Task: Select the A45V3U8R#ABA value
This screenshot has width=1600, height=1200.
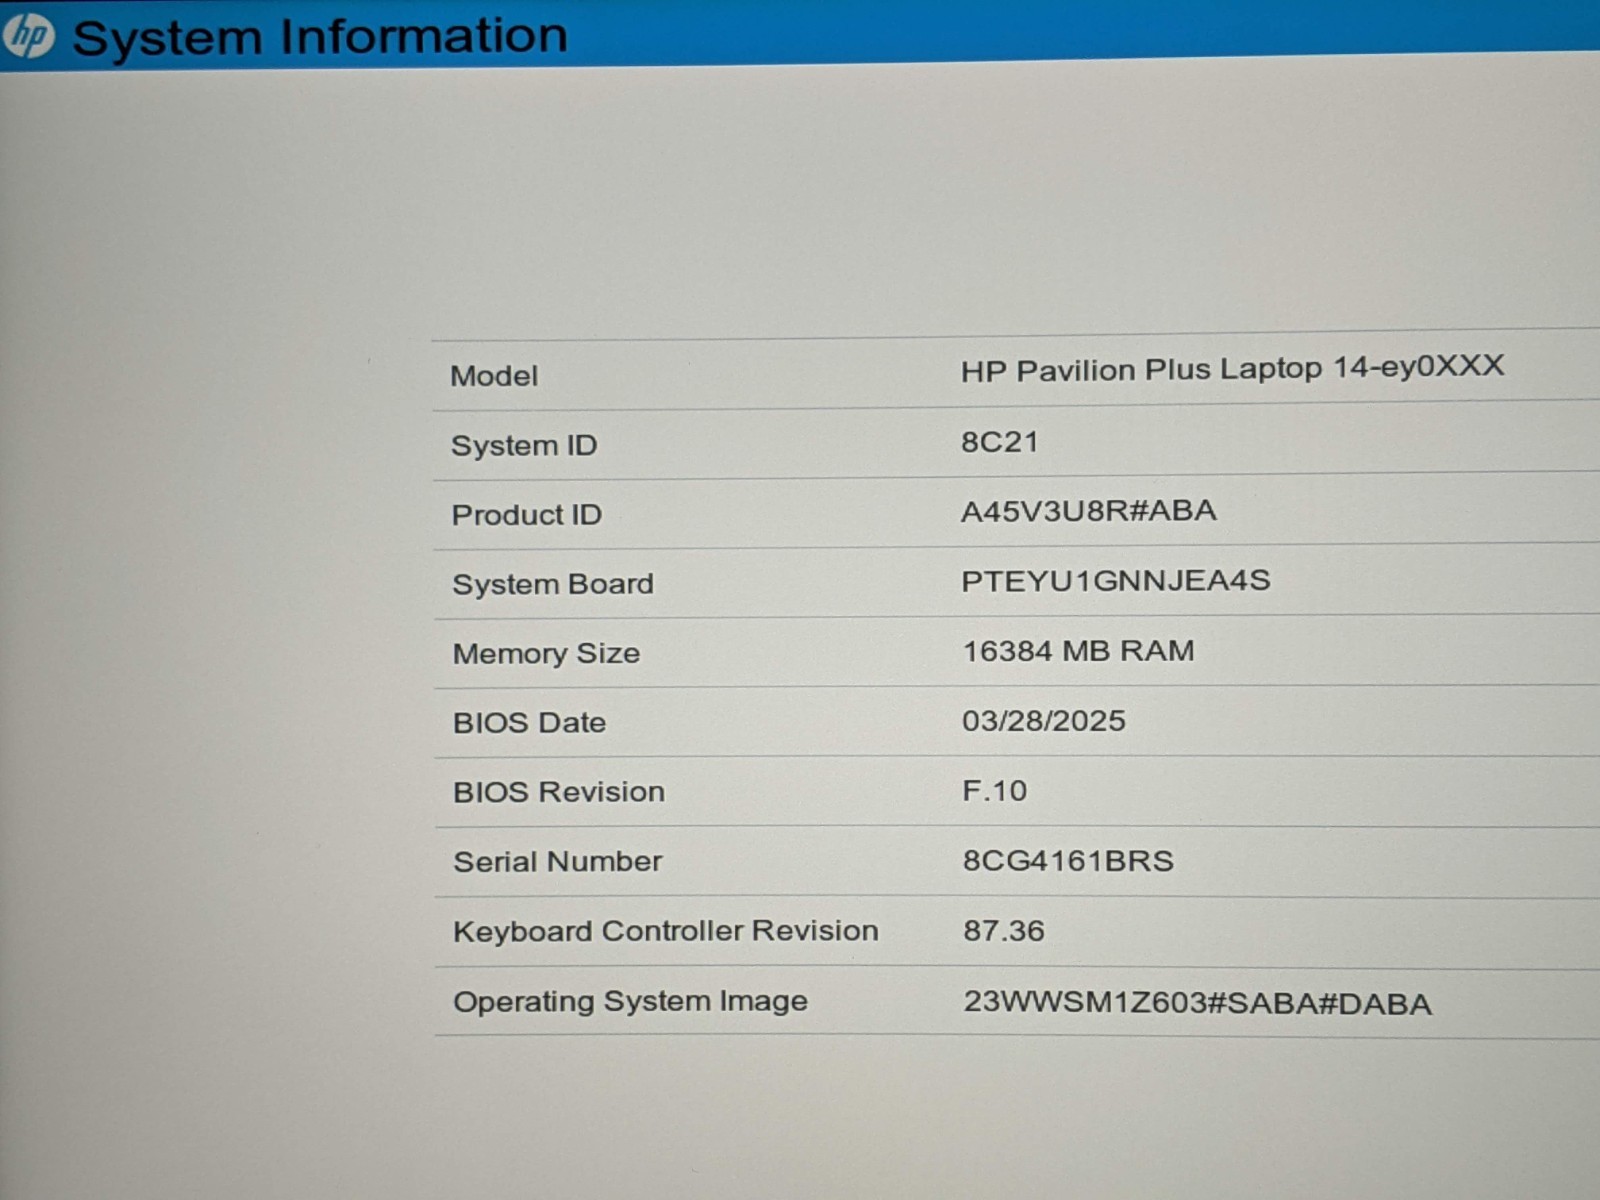Action: [x=1089, y=511]
